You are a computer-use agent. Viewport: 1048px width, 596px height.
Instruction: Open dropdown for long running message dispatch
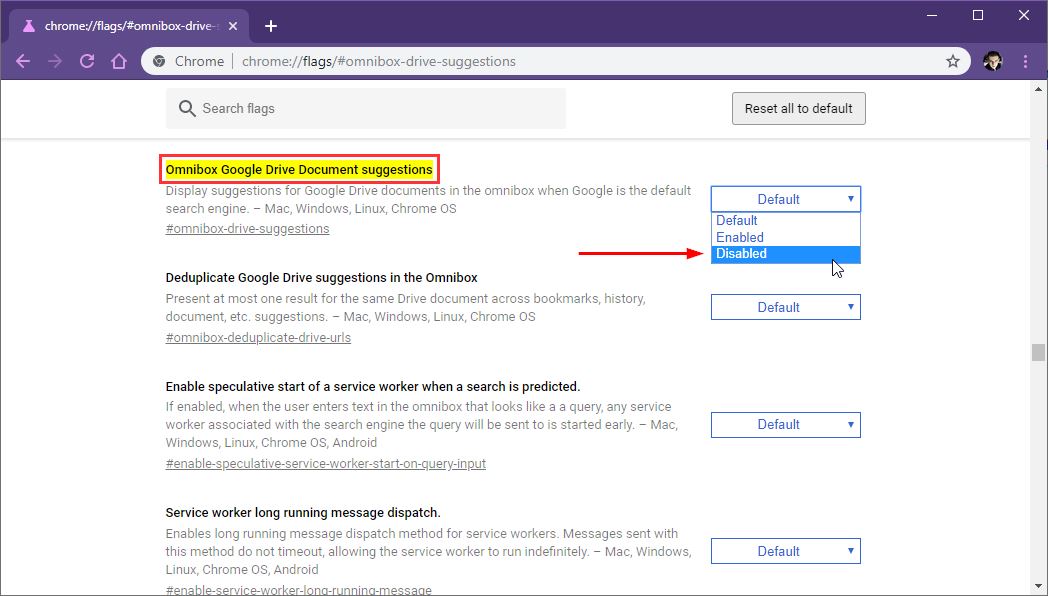click(786, 551)
